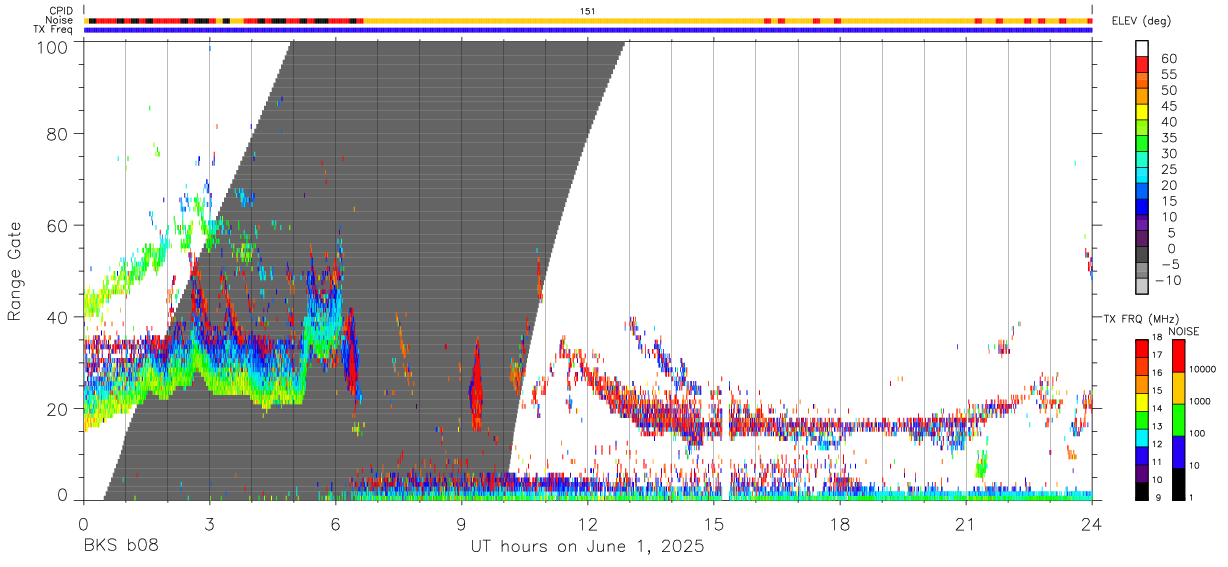The height and width of the screenshot is (567, 1228).
Task: Click elevation colorbar tick label 25
Action: tap(1167, 170)
